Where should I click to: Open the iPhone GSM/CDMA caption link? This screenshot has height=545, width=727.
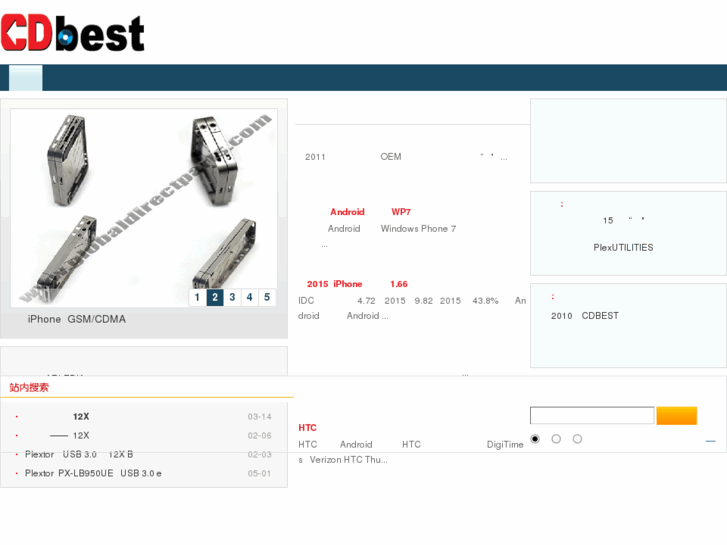click(77, 319)
